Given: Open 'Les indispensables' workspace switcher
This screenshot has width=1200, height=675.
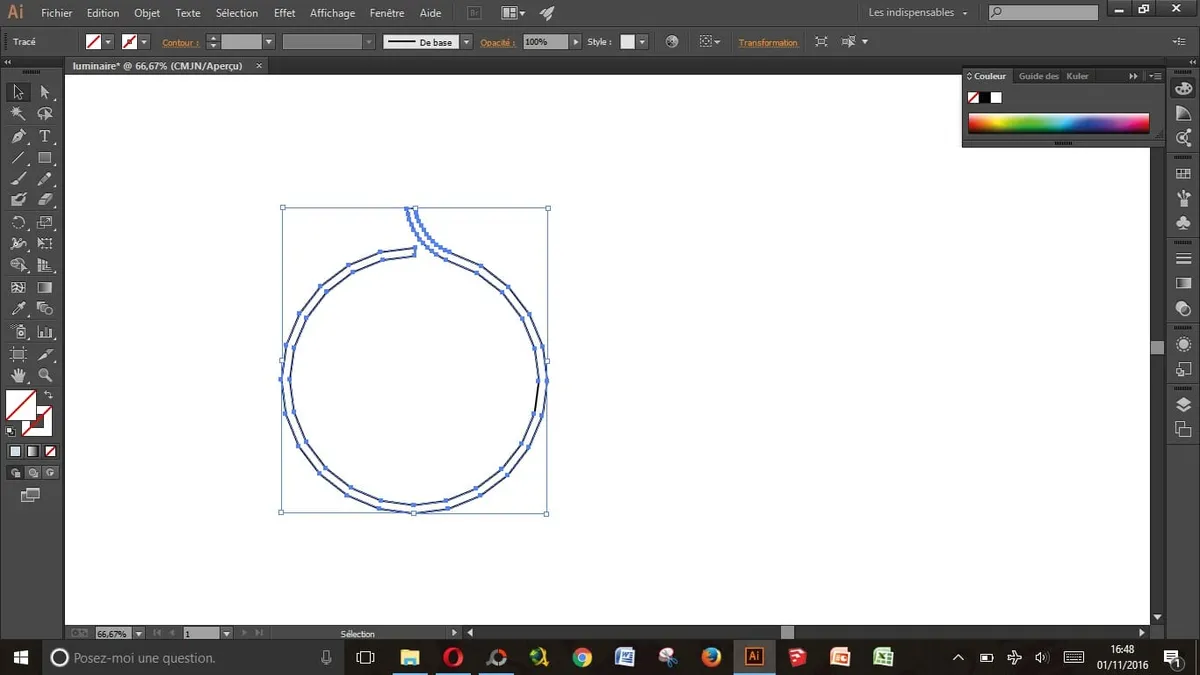Looking at the screenshot, I should [918, 13].
